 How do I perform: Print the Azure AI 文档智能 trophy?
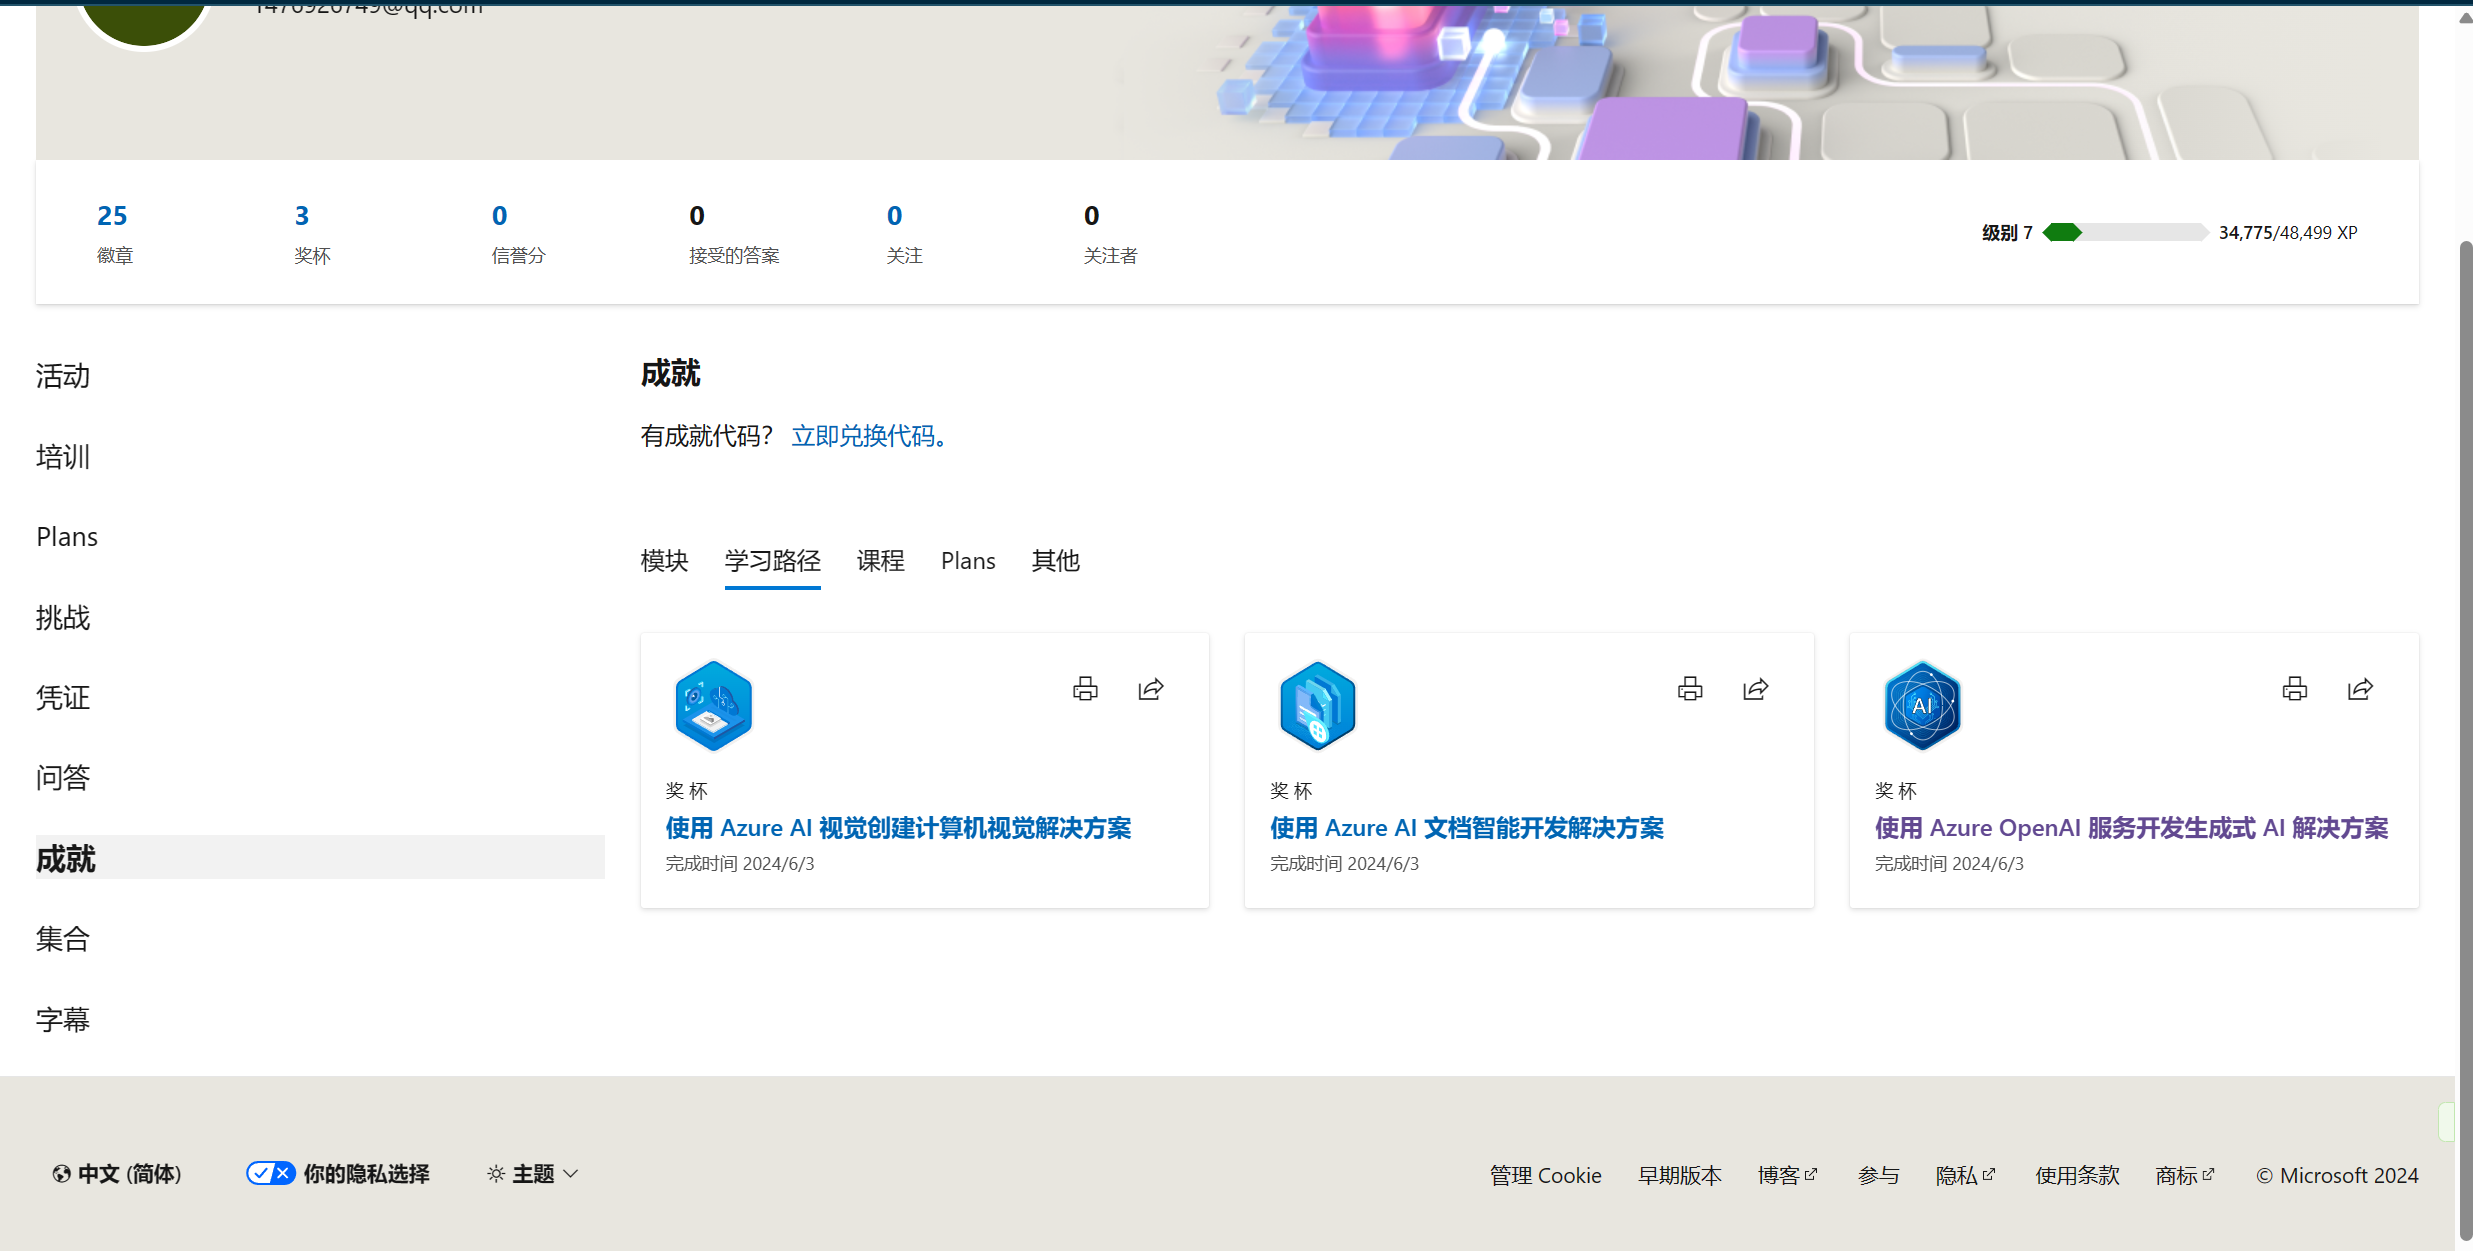pyautogui.click(x=1690, y=688)
